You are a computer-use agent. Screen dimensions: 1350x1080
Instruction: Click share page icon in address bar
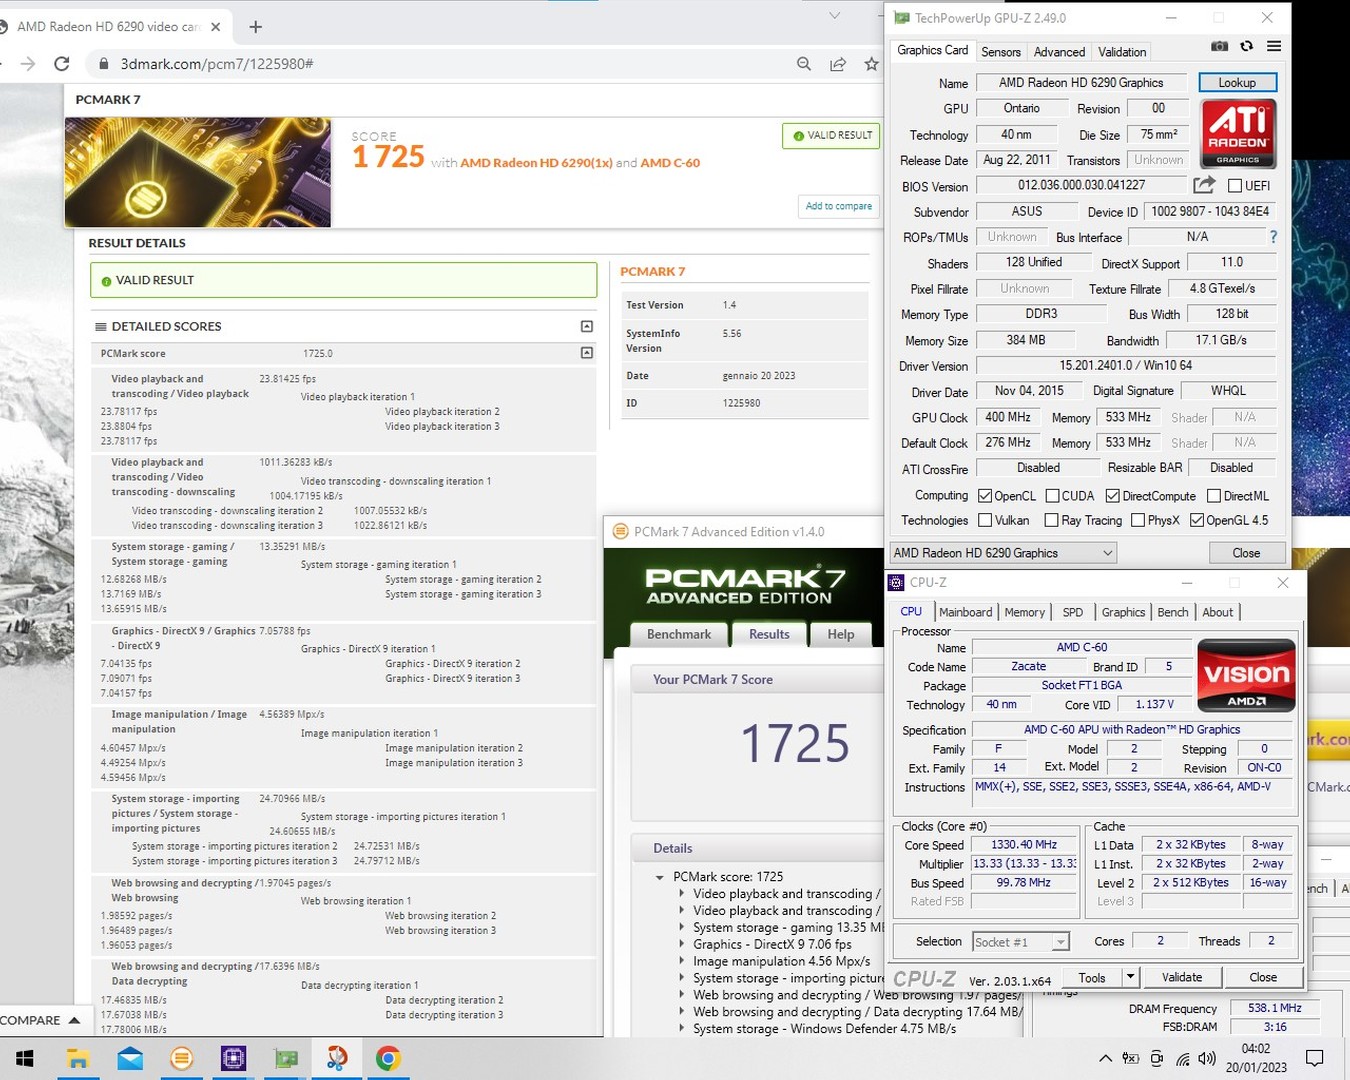[x=838, y=64]
